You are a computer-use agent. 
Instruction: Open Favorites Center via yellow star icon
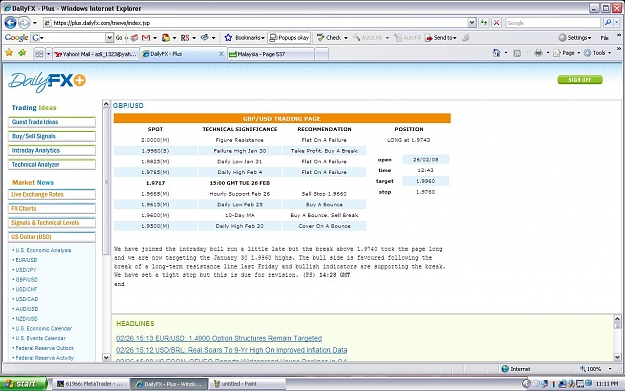coord(9,53)
